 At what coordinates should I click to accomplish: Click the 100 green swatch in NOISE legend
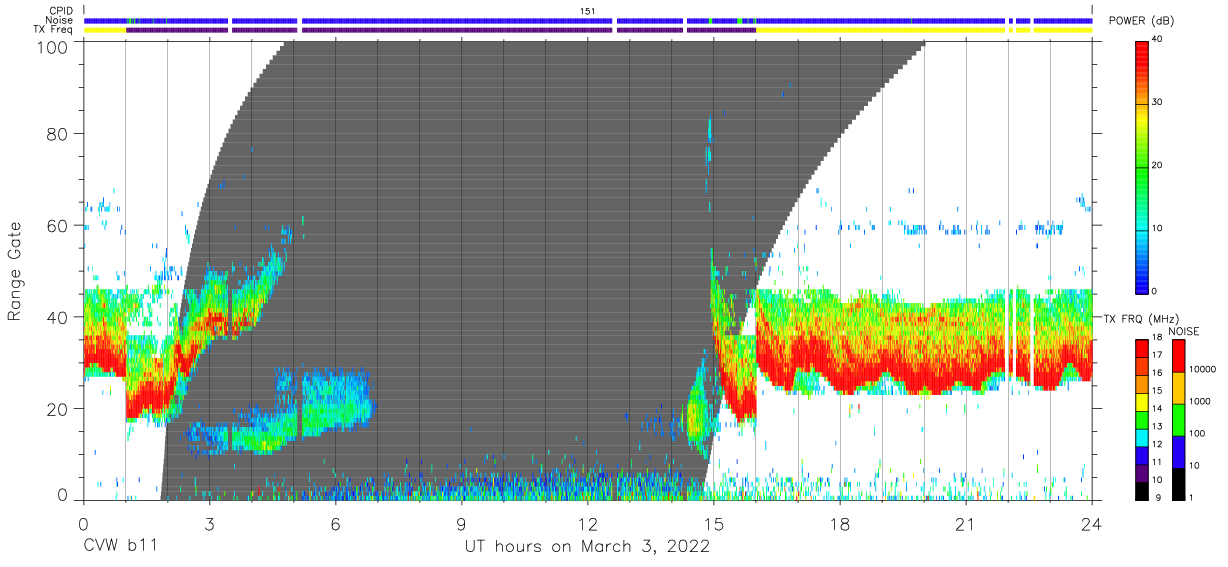tap(1178, 420)
